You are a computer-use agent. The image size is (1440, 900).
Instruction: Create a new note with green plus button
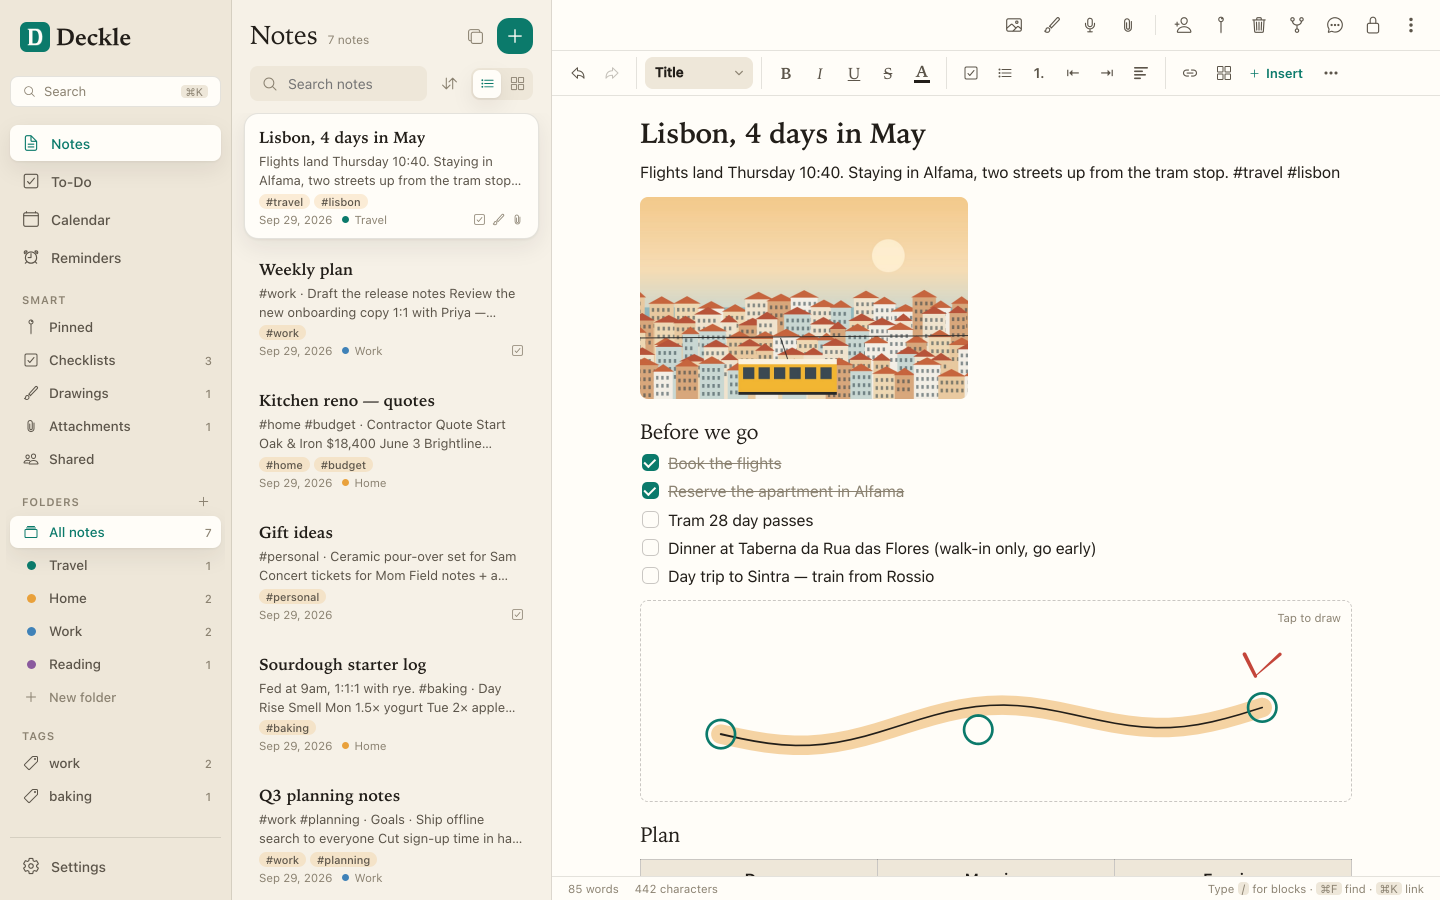pos(515,36)
